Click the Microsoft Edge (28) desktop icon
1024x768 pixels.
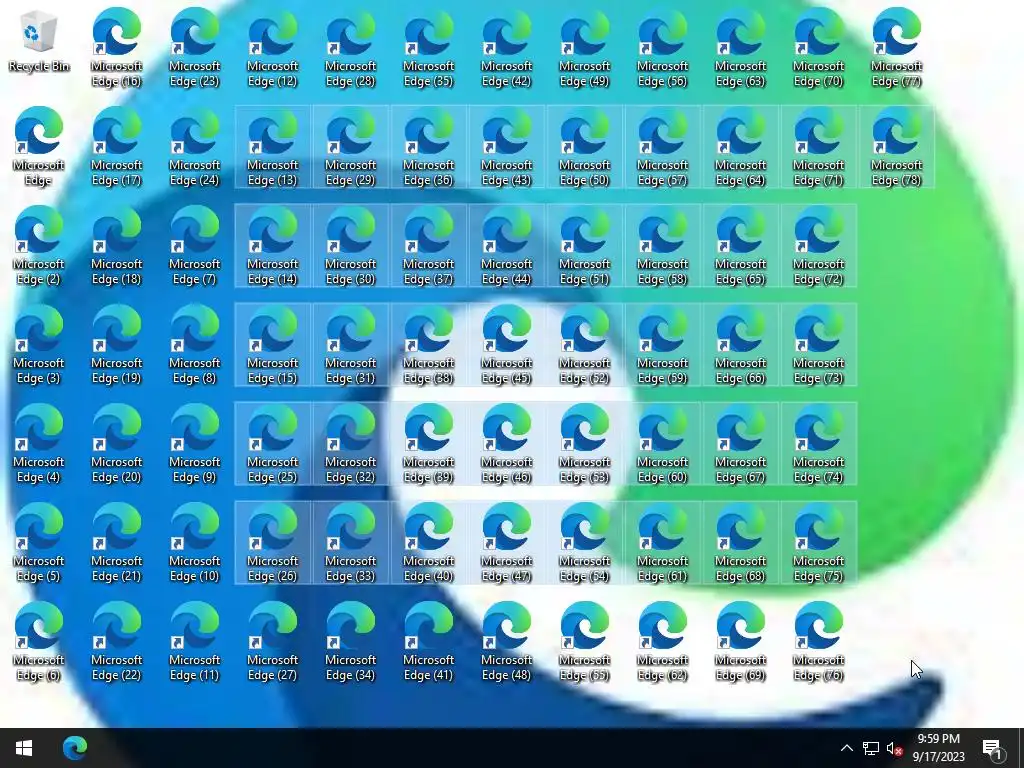coord(351,48)
